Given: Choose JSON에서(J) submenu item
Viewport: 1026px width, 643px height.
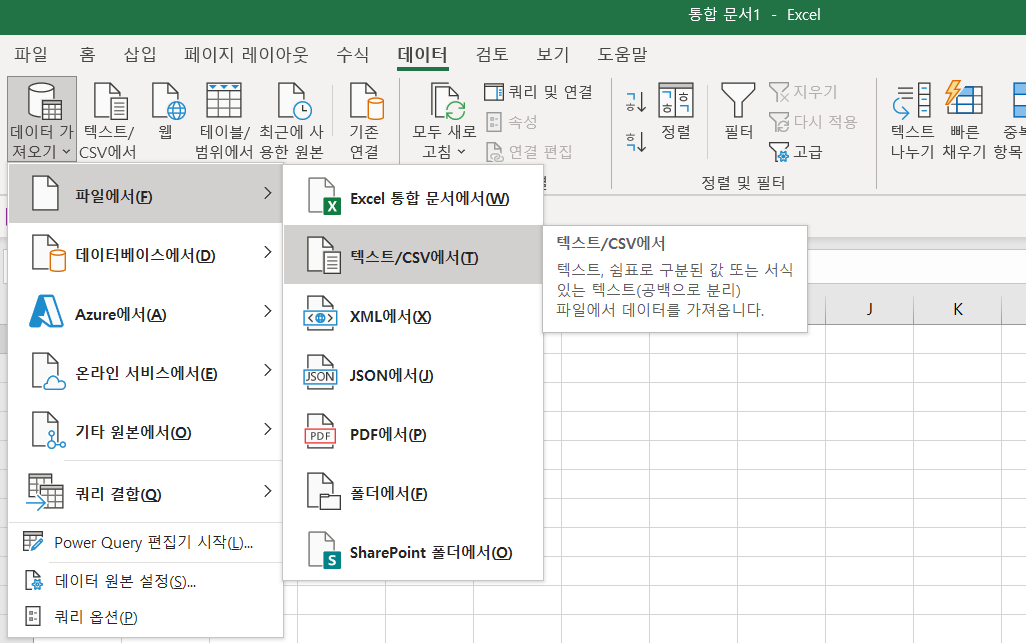Looking at the screenshot, I should (x=414, y=374).
